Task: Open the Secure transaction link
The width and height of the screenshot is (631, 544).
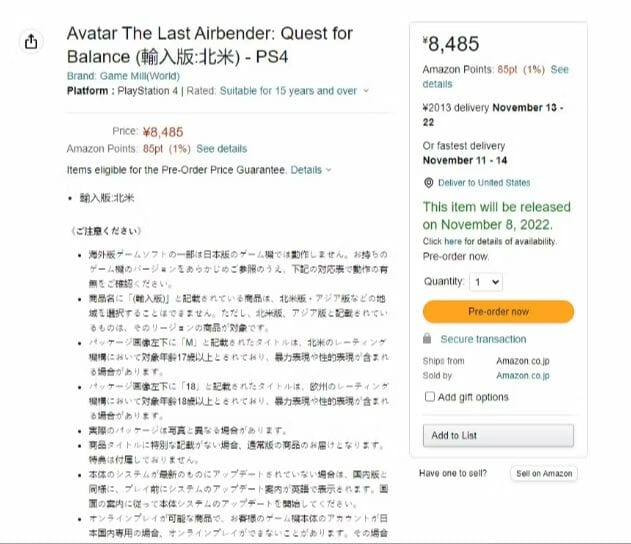Action: (483, 339)
